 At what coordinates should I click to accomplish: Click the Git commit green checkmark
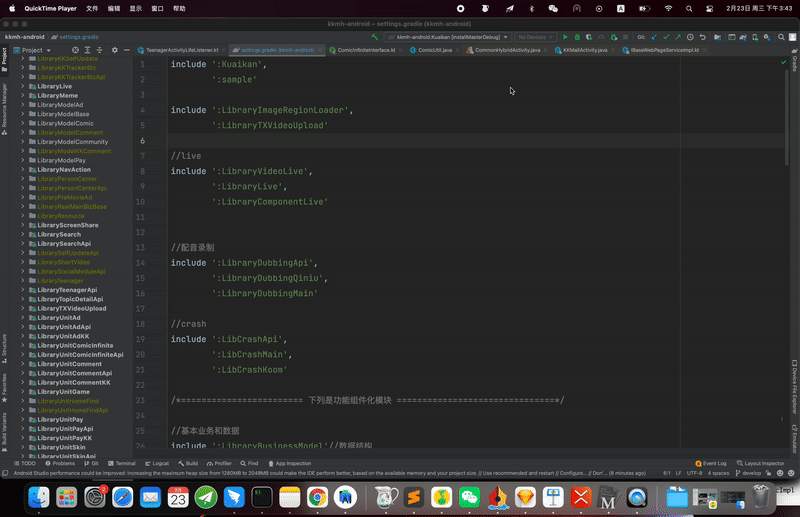click(x=666, y=37)
